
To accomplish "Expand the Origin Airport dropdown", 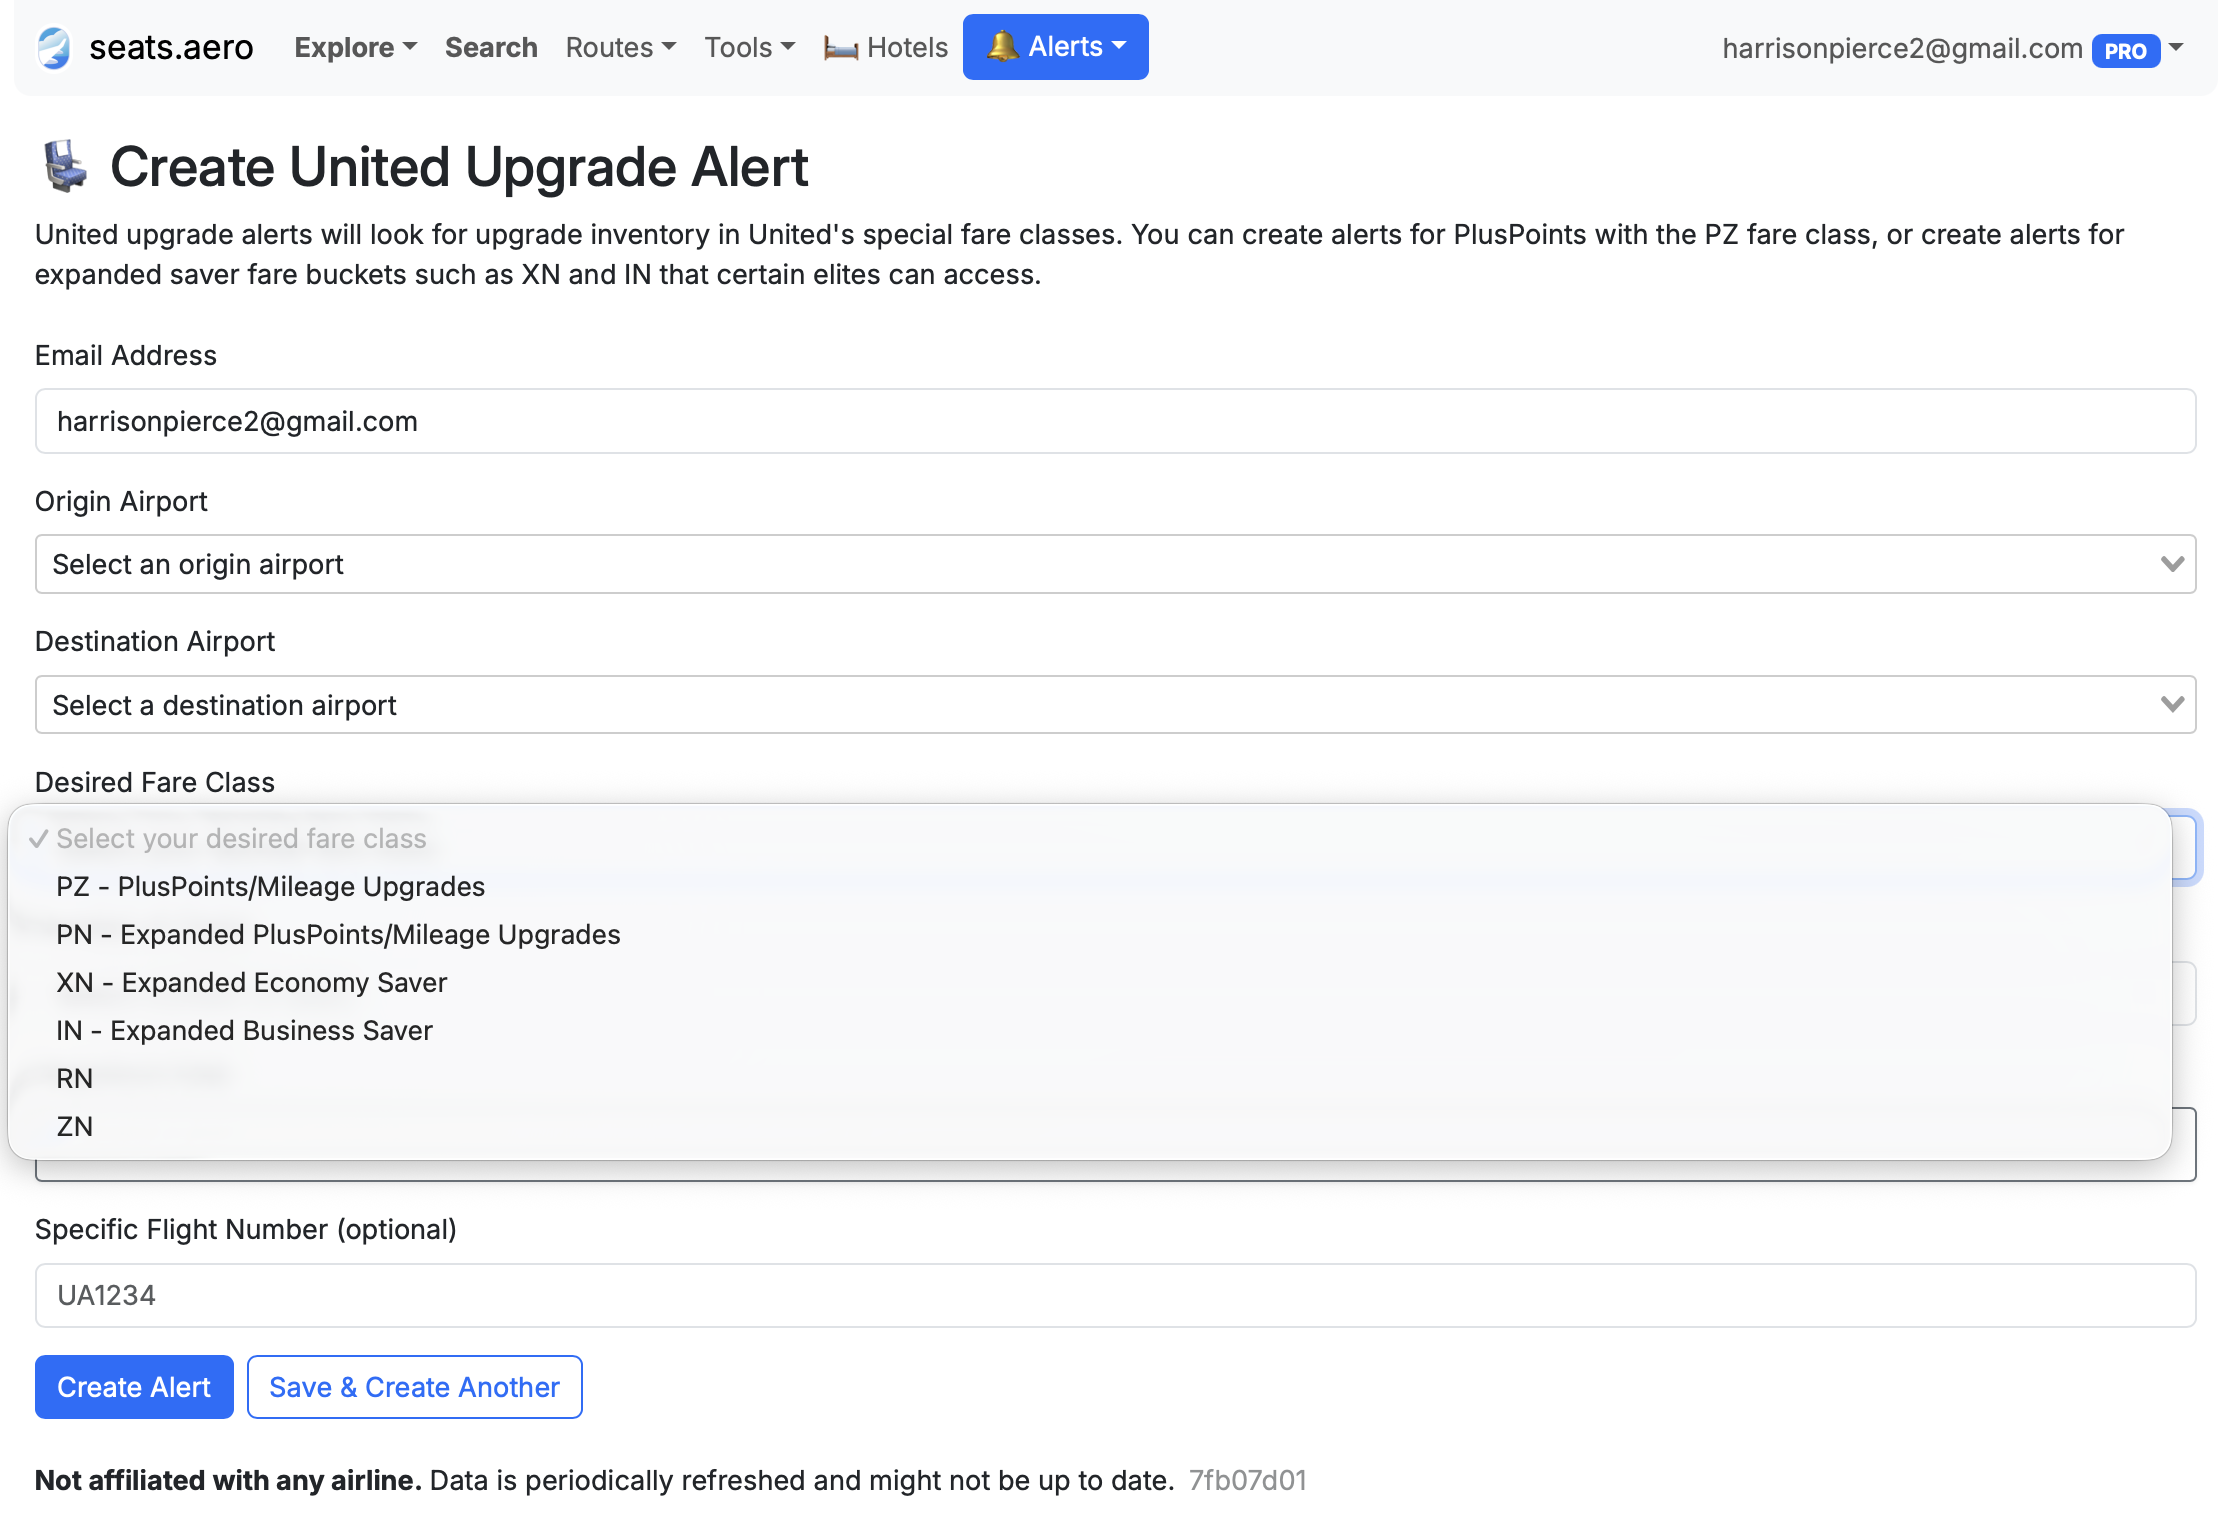I will tap(1116, 564).
